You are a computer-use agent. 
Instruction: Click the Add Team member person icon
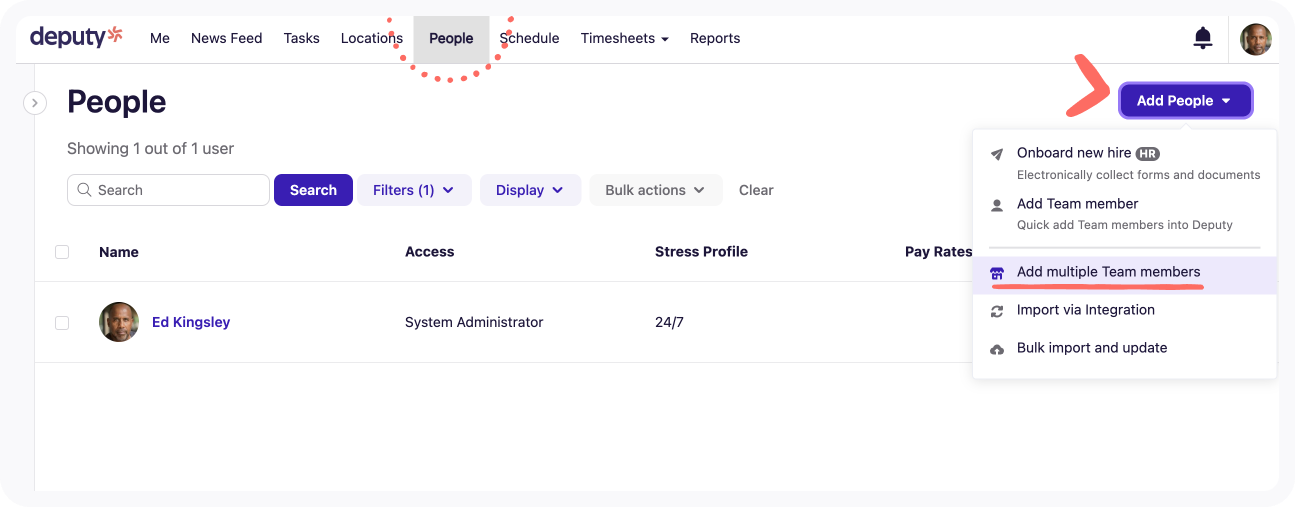[x=997, y=205]
